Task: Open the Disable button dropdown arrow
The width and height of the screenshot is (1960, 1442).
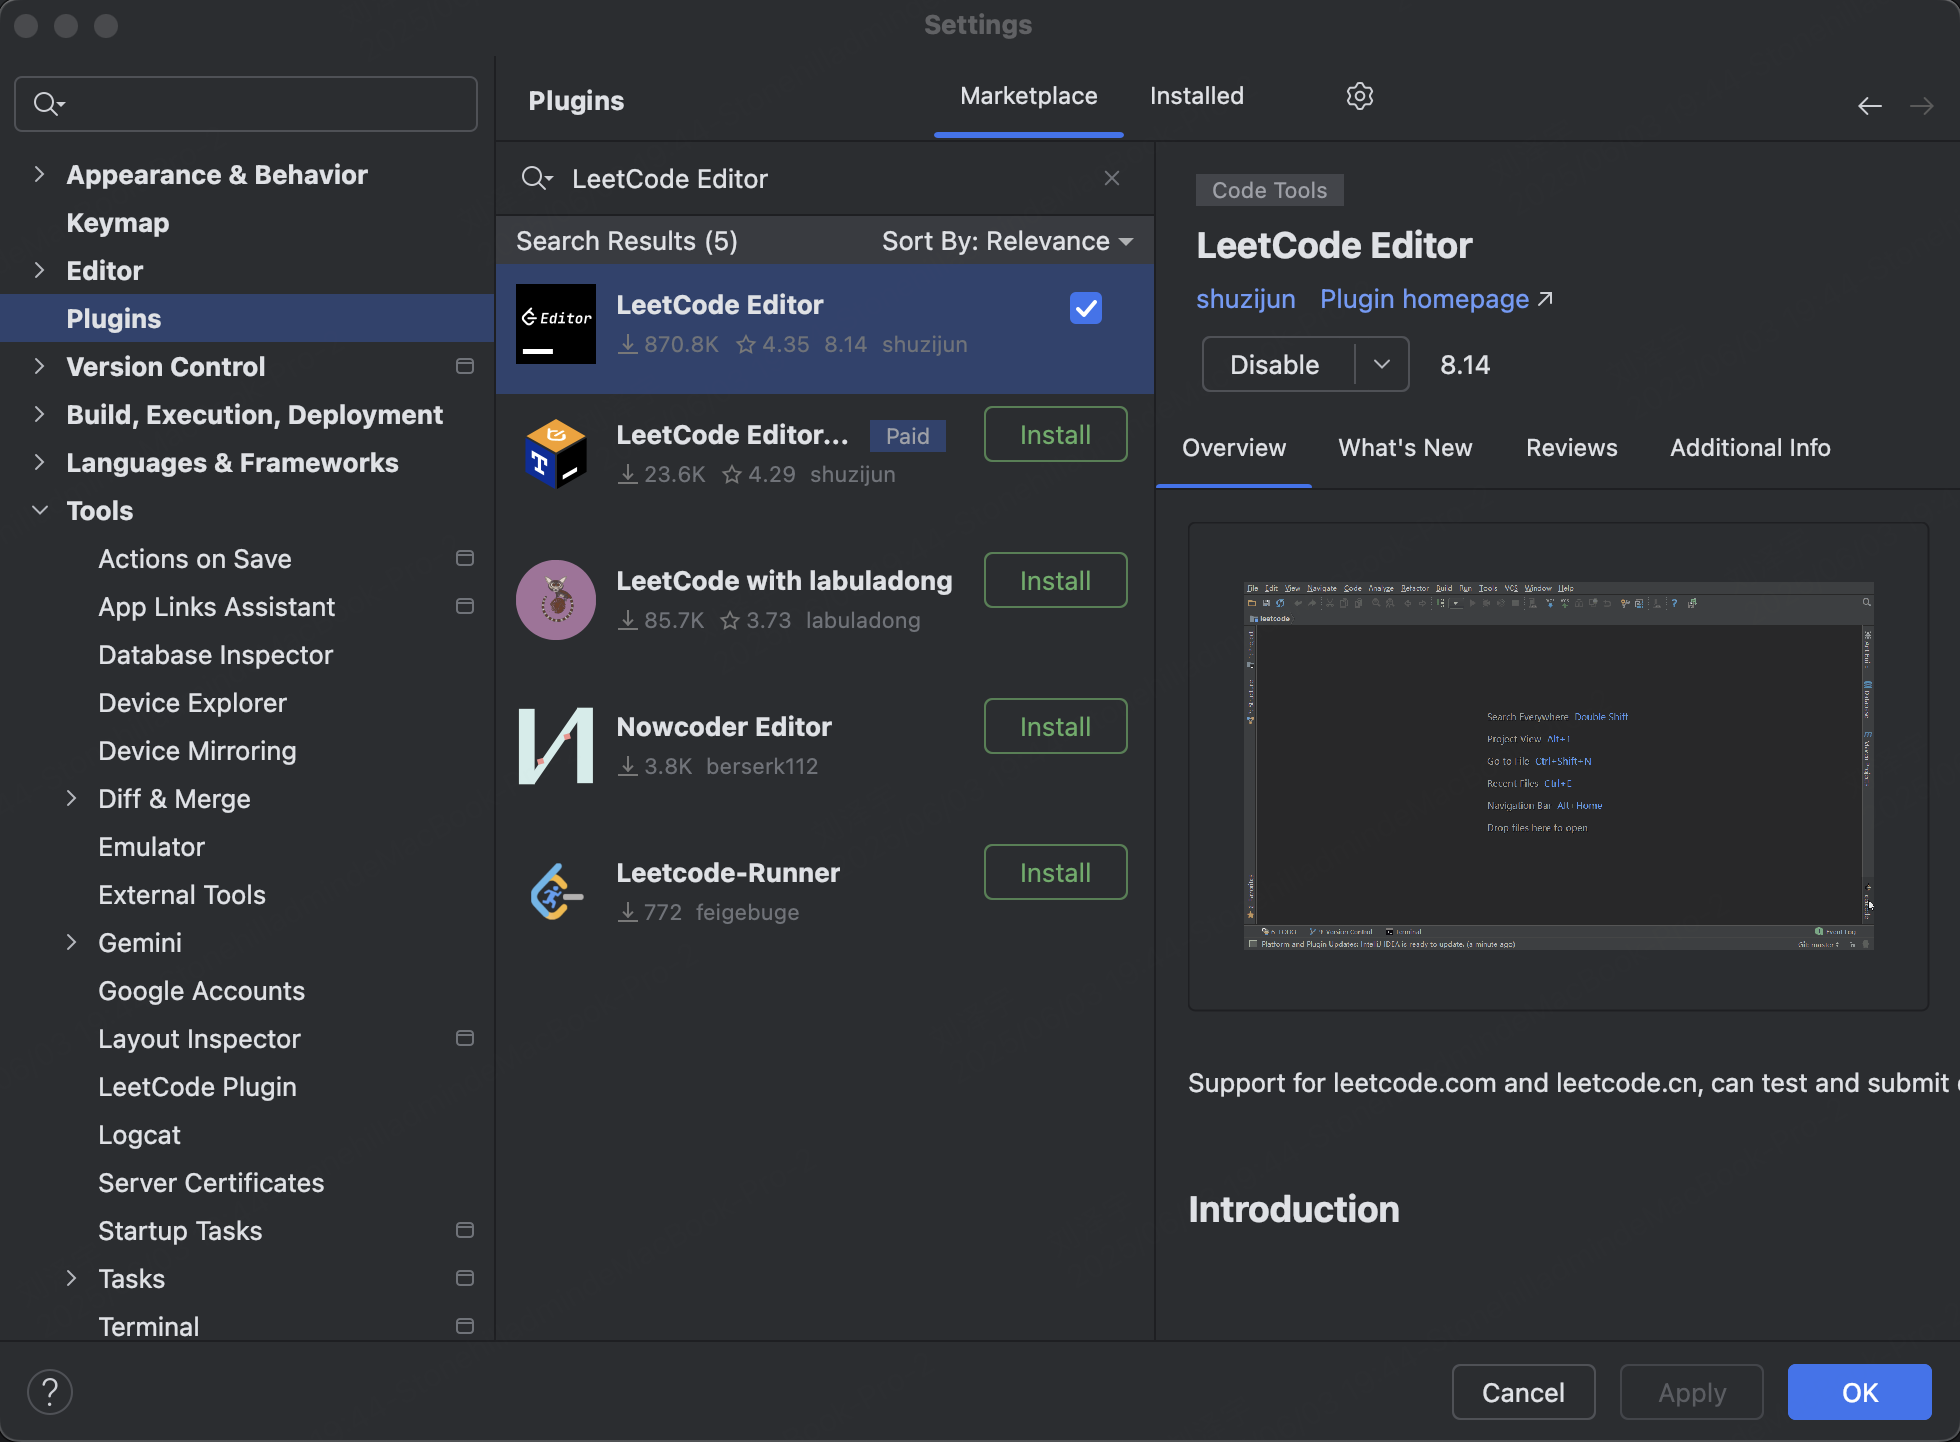Action: click(x=1382, y=364)
